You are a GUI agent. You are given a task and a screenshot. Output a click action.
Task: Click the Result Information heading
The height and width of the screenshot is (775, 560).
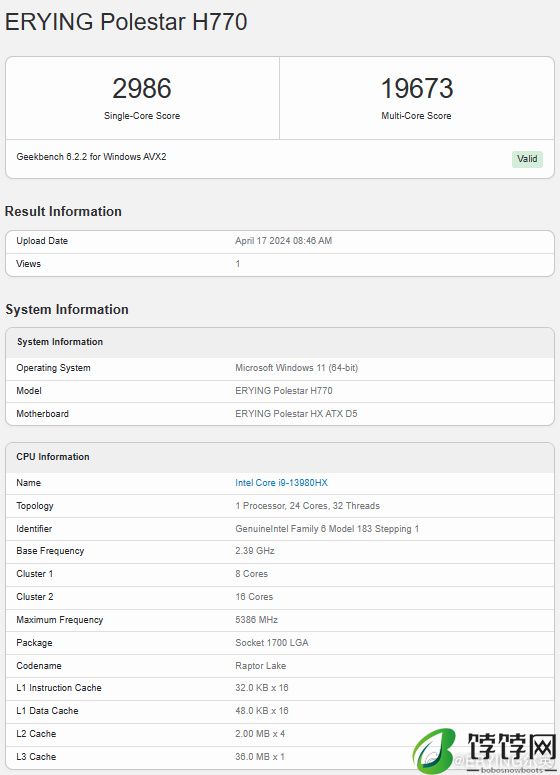pyautogui.click(x=63, y=211)
